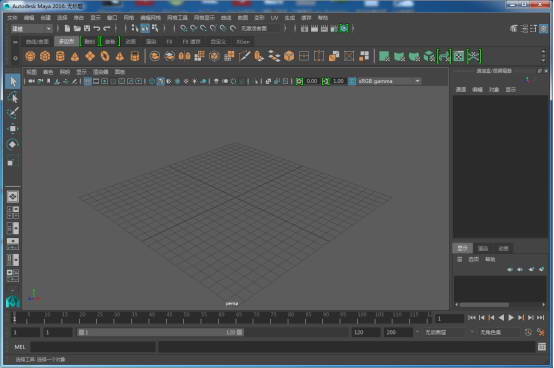554x368 pixels.
Task: Click the MEL command line input field
Action: click(x=93, y=347)
